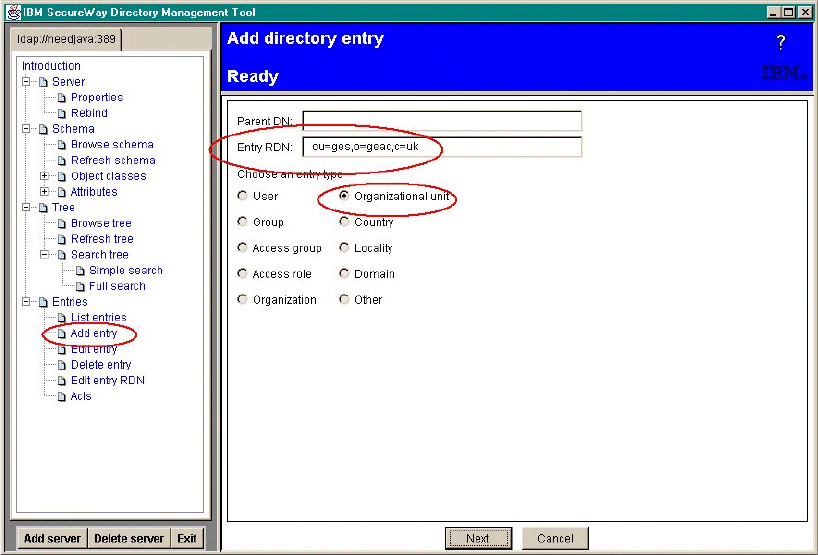This screenshot has height=555, width=818.
Task: Click the page icon beside Full search
Action: pos(80,286)
